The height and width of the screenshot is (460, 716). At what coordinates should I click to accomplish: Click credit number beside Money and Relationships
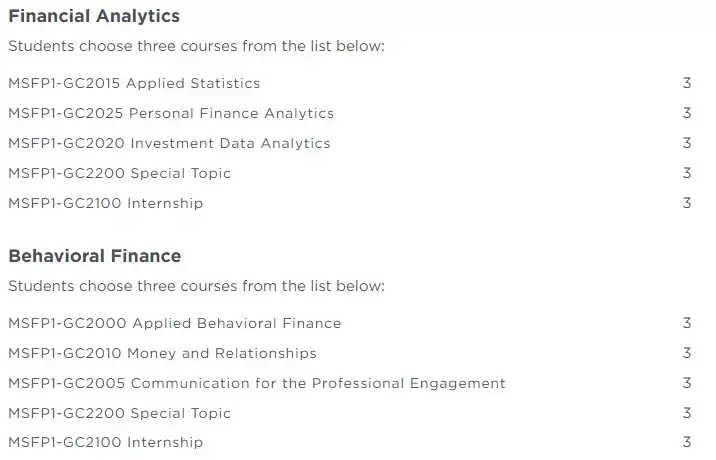click(x=687, y=353)
